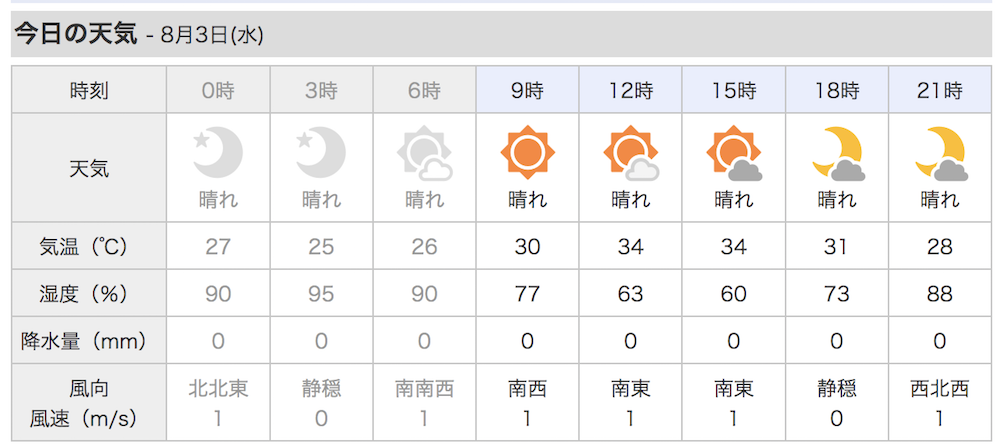Click the 0時 crescent moon weather icon
This screenshot has height=447, width=1000.
218,152
